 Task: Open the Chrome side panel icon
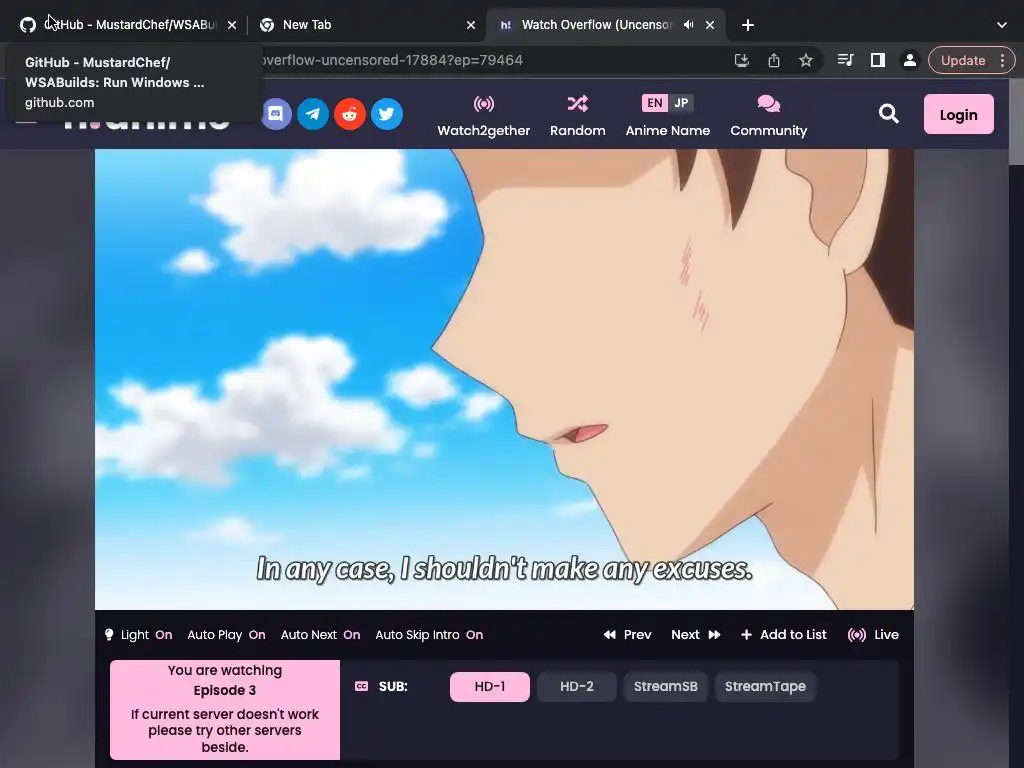(x=878, y=61)
